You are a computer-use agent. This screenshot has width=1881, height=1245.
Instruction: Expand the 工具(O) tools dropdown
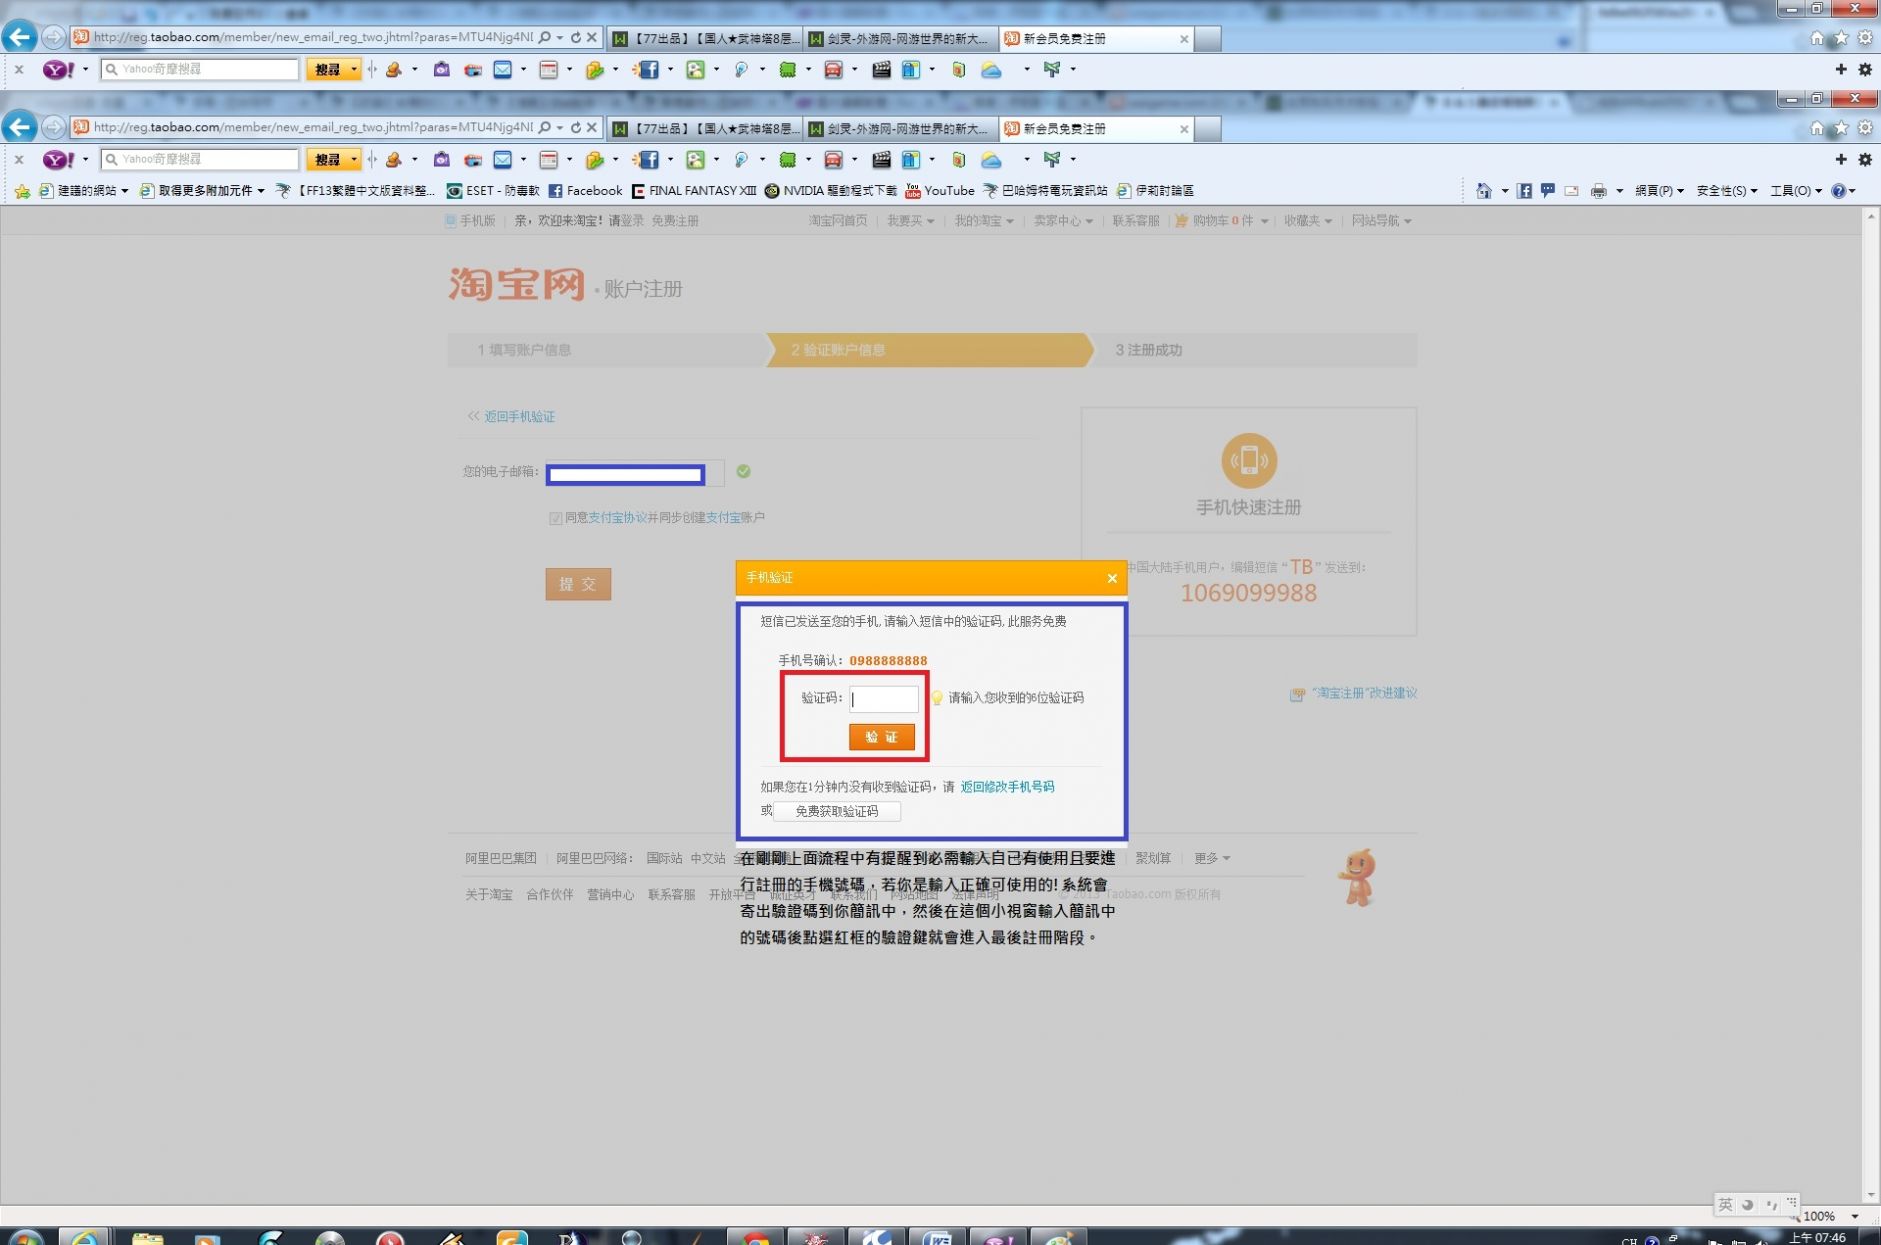click(1795, 191)
